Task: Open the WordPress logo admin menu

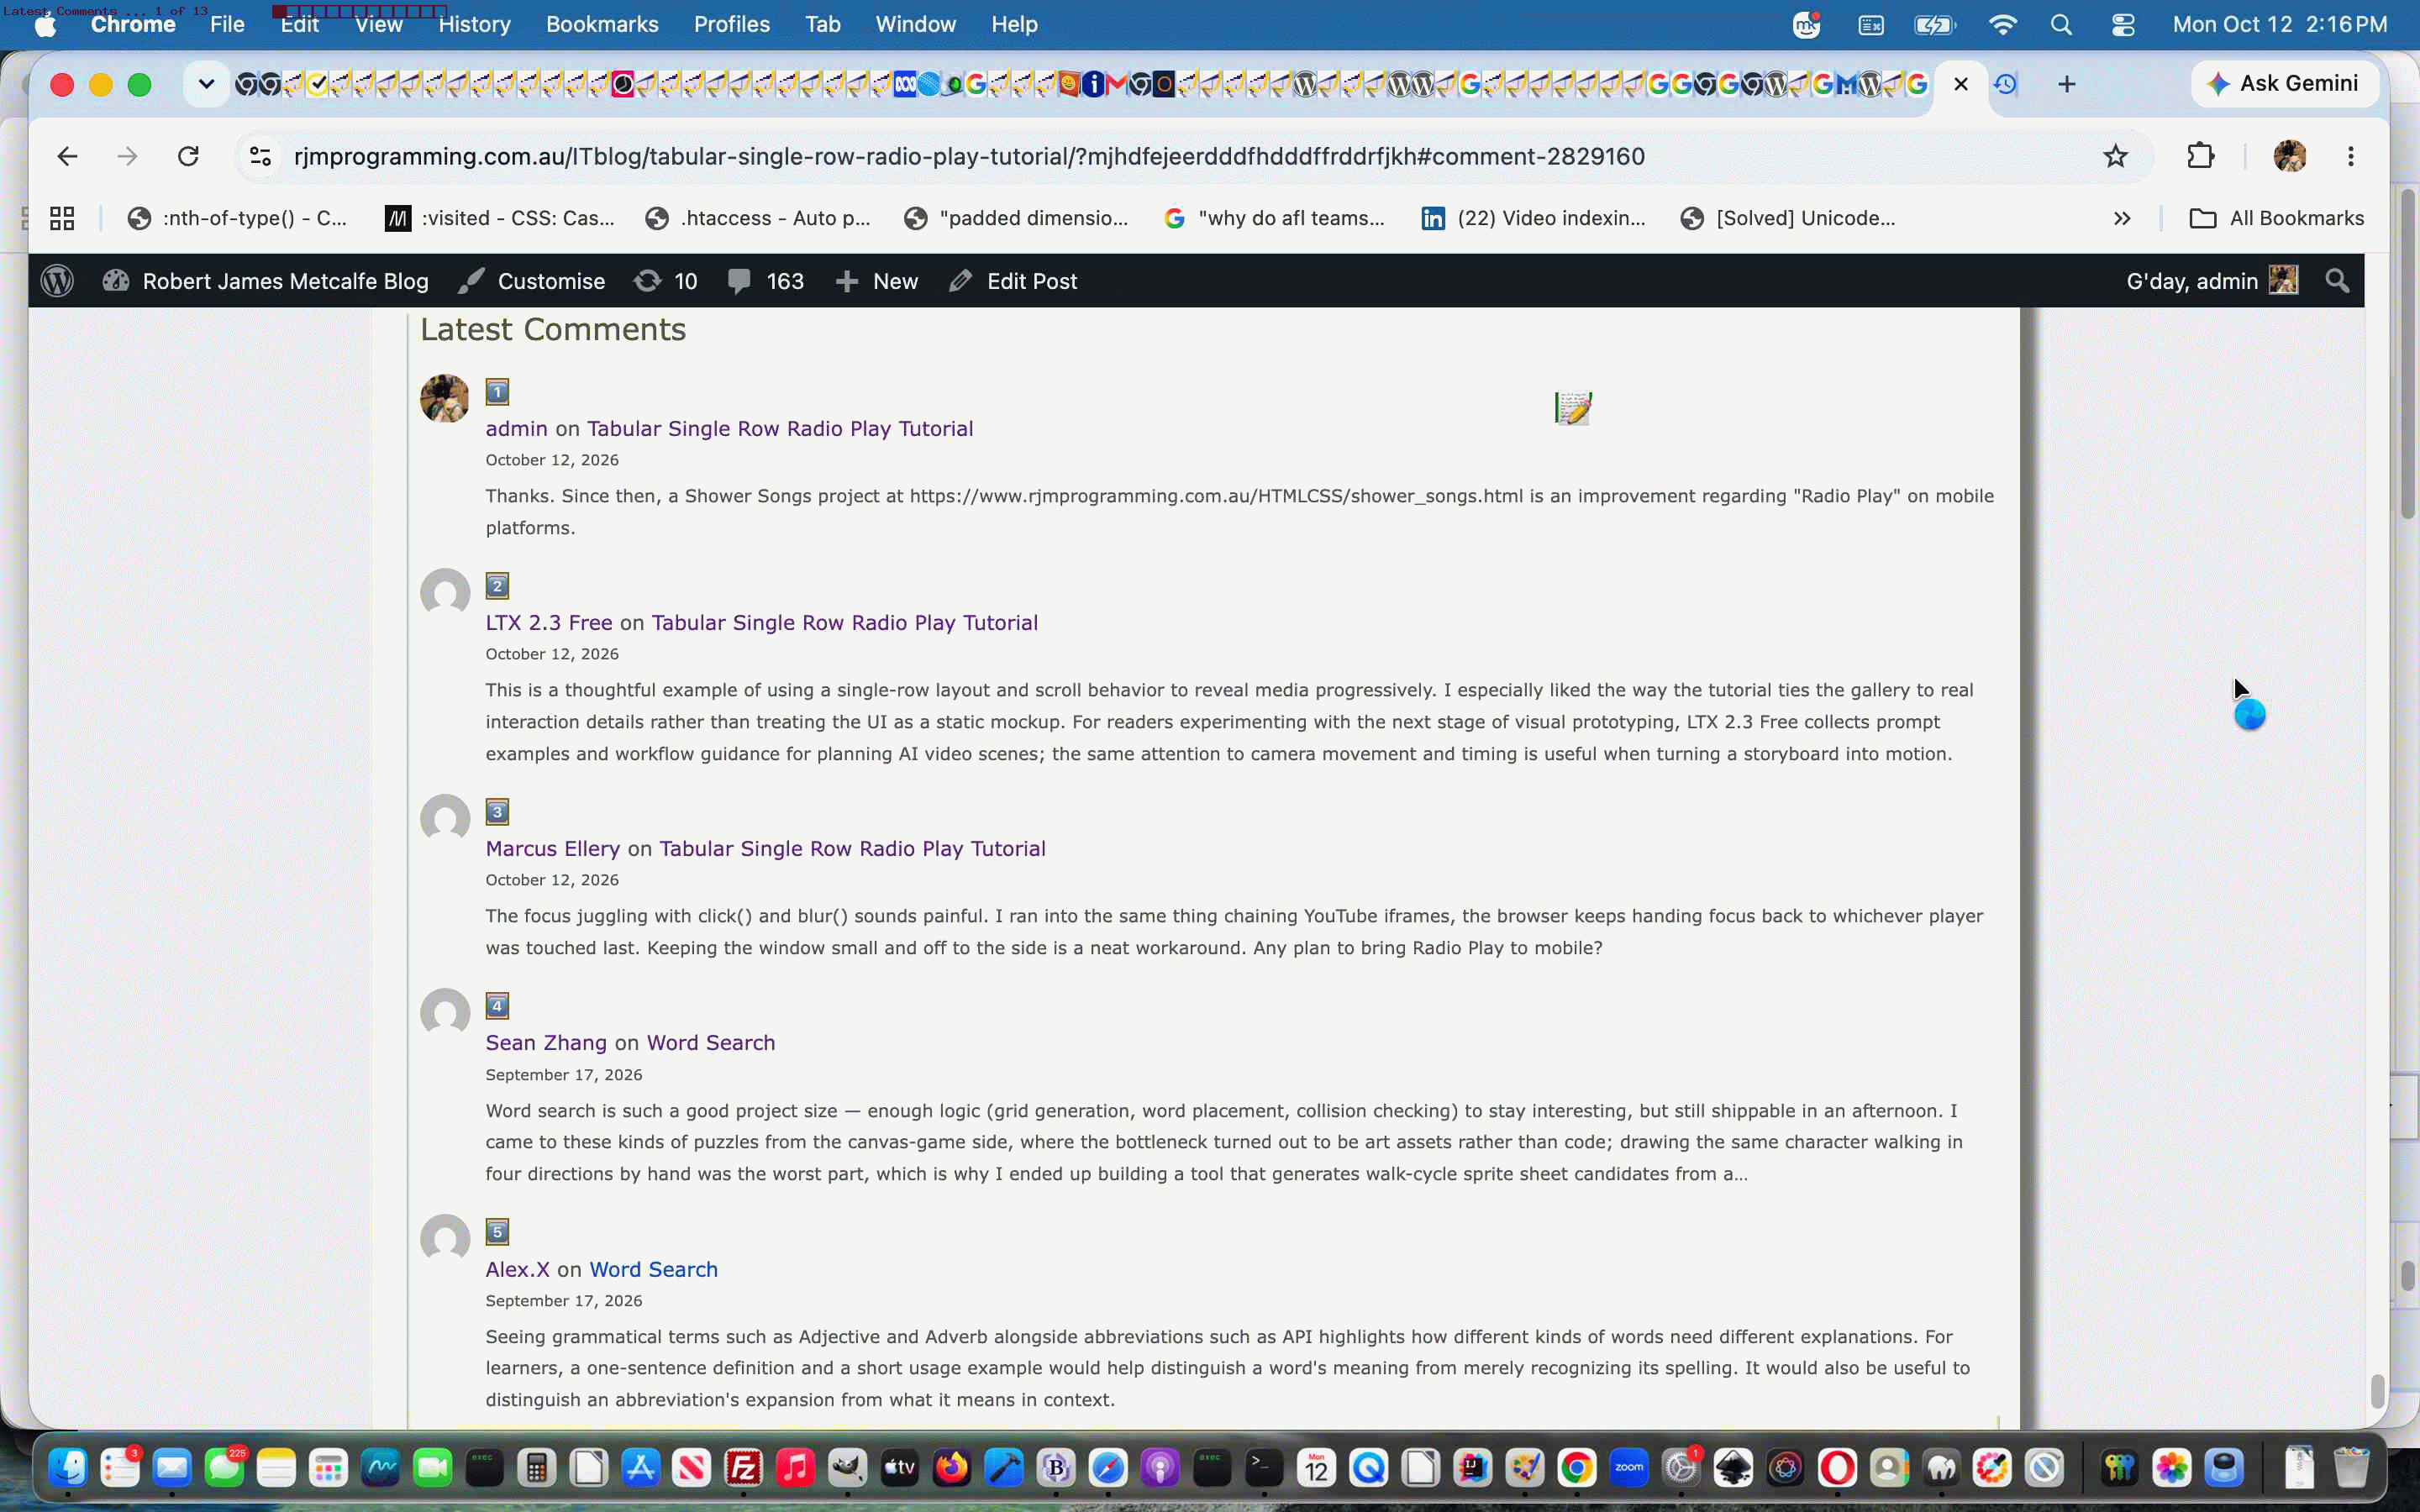Action: coord(57,281)
